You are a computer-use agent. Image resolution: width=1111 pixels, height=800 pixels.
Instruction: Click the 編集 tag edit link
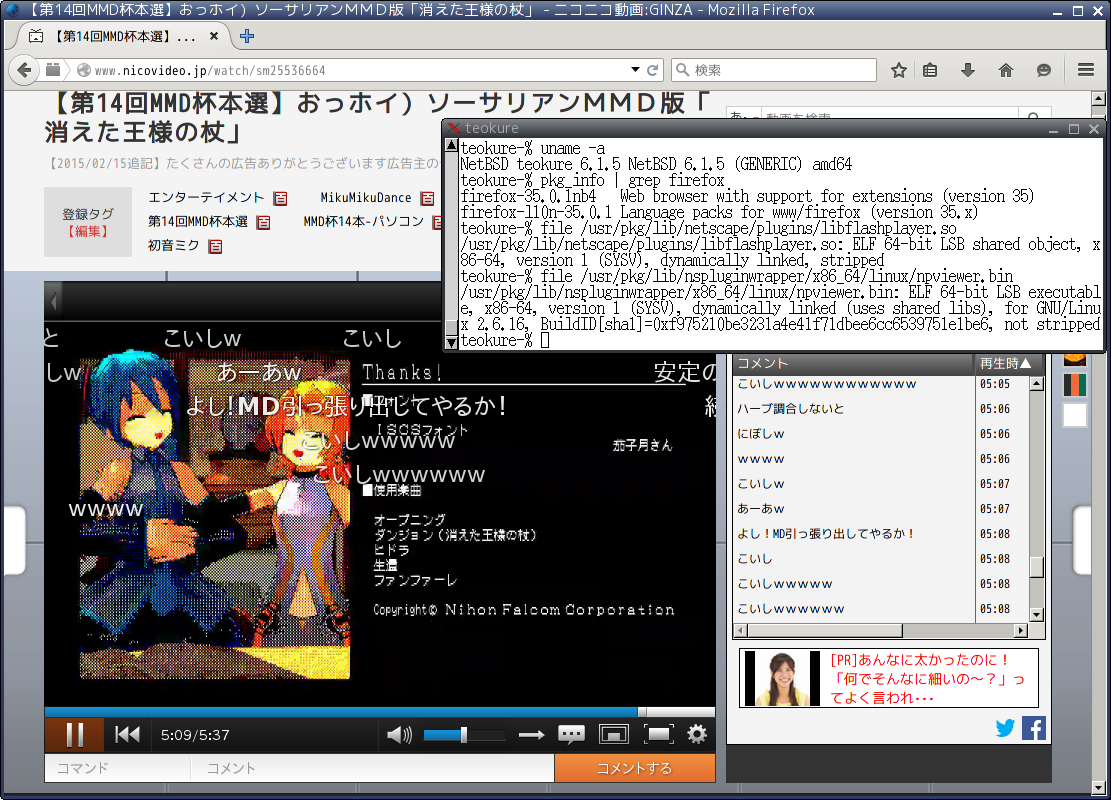click(88, 232)
